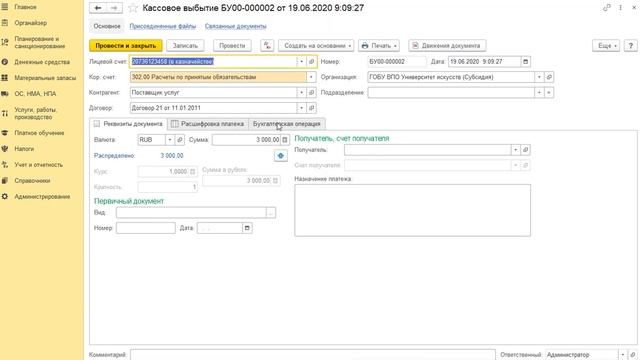Open Связанные документы link tab

point(236,26)
